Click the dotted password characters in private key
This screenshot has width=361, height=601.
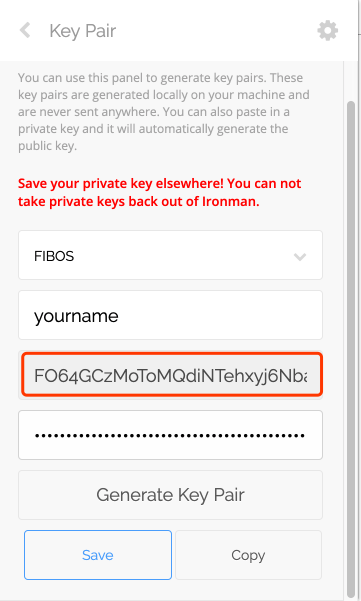coord(170,436)
